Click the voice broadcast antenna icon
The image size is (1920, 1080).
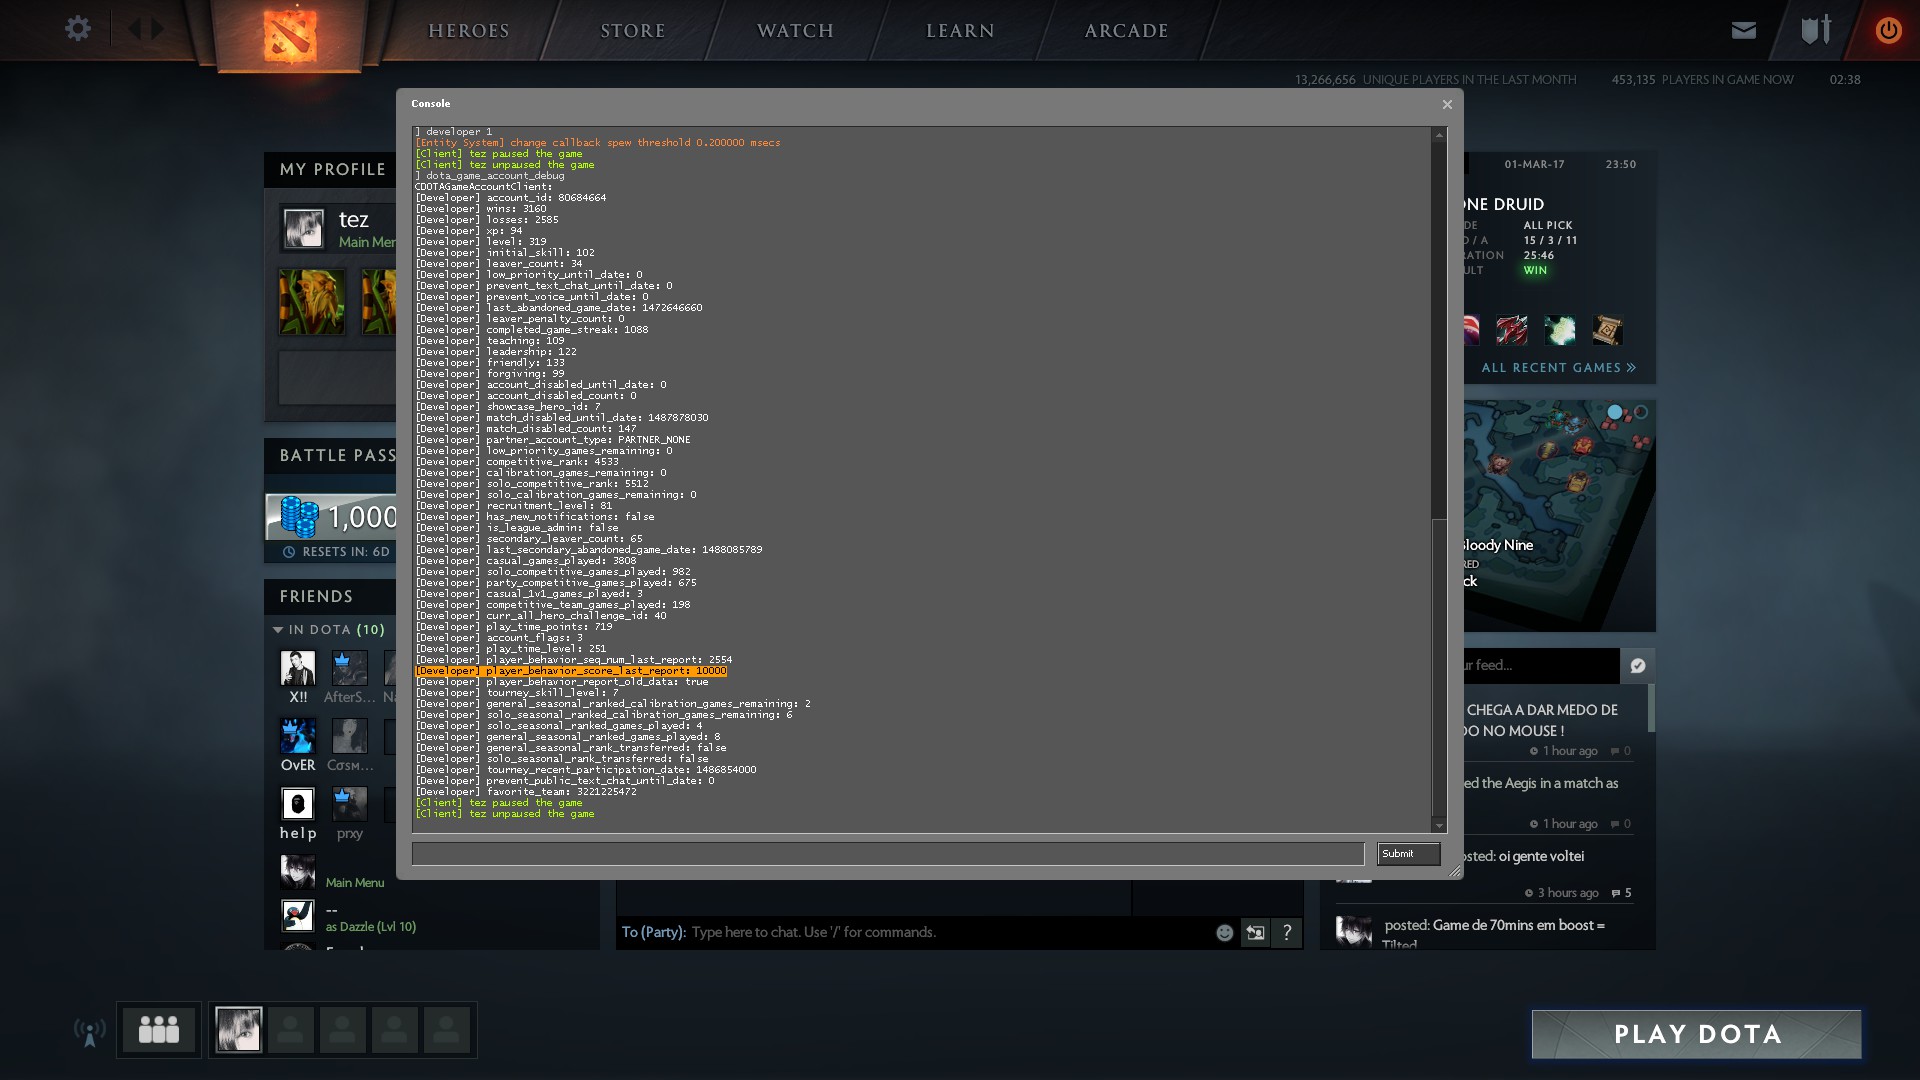pos(90,1032)
